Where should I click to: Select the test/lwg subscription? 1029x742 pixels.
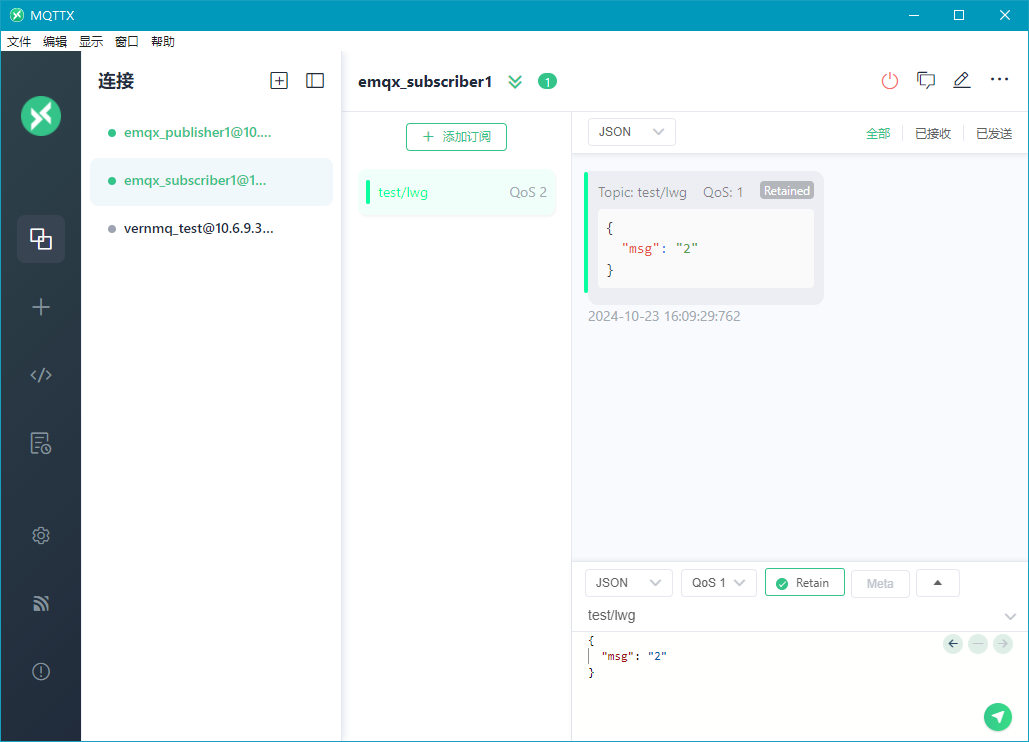457,192
